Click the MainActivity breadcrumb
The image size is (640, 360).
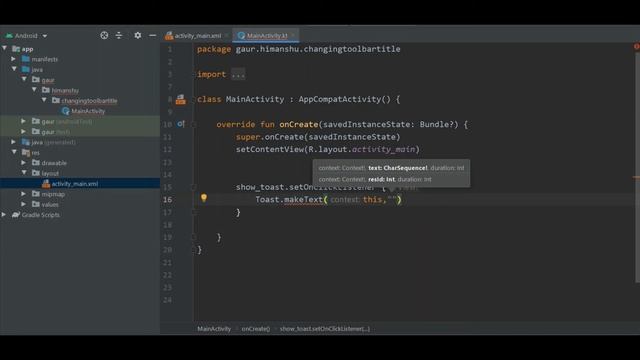coord(214,329)
